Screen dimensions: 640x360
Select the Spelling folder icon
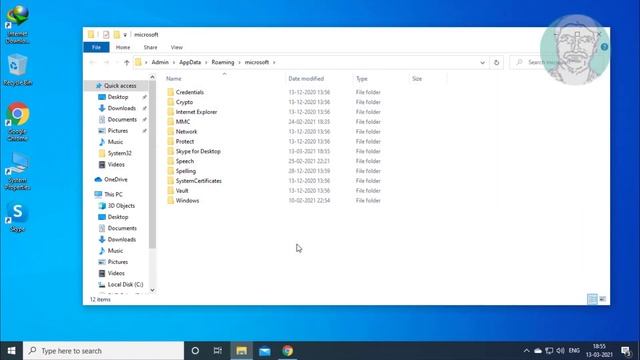171,171
